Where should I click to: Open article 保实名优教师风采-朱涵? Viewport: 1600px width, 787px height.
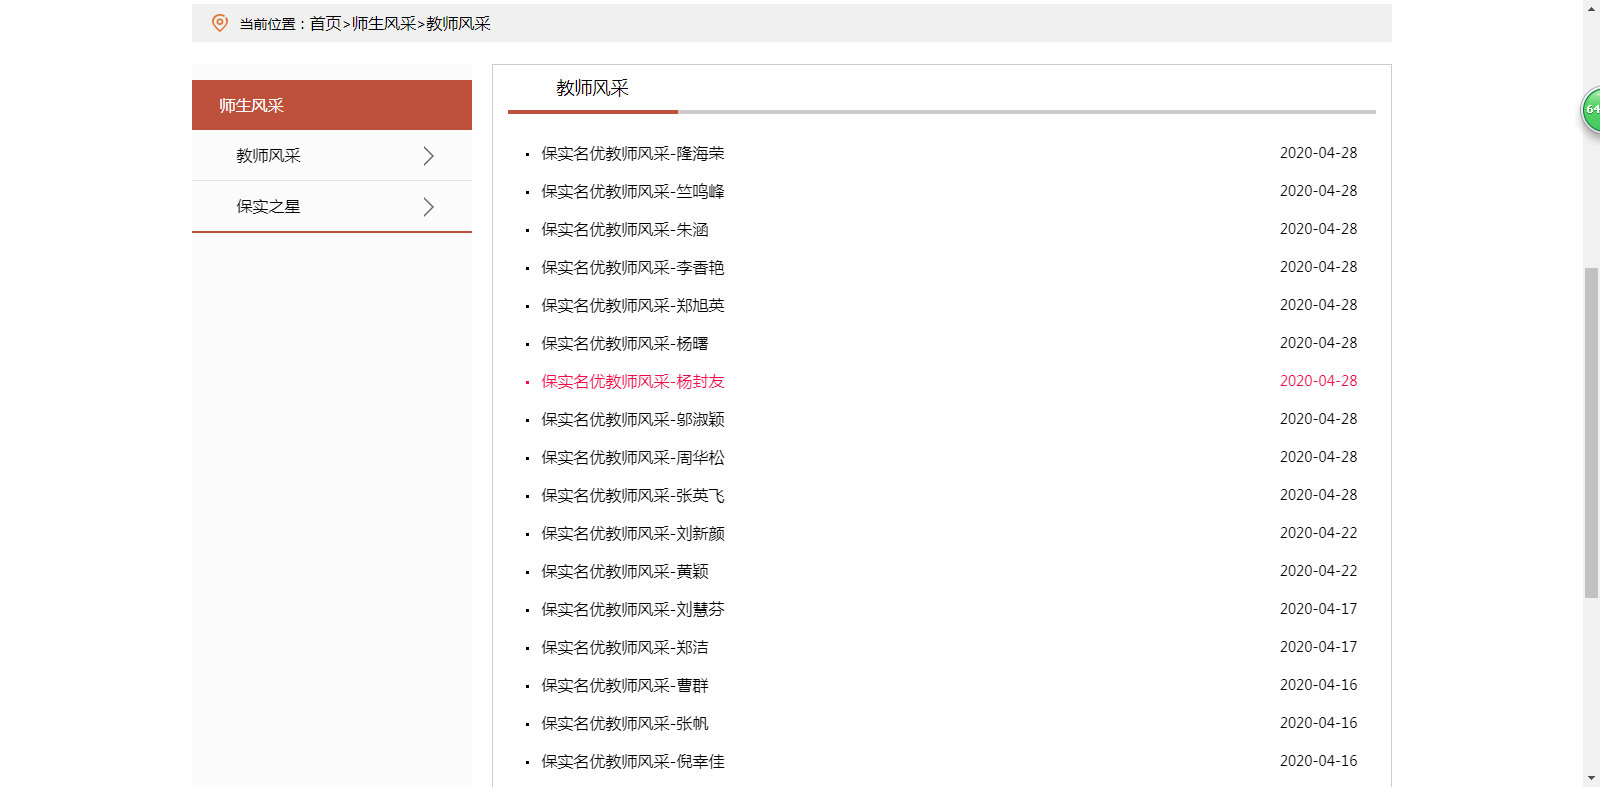coord(625,230)
